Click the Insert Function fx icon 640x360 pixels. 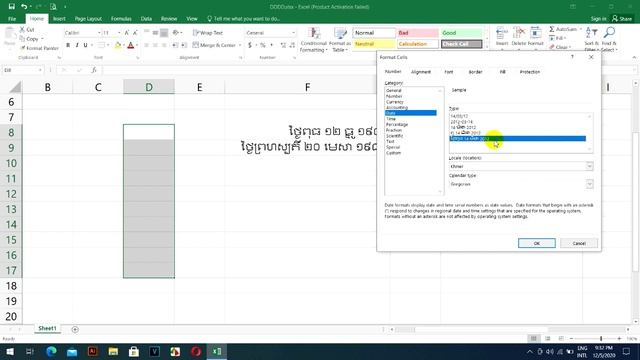pos(93,70)
